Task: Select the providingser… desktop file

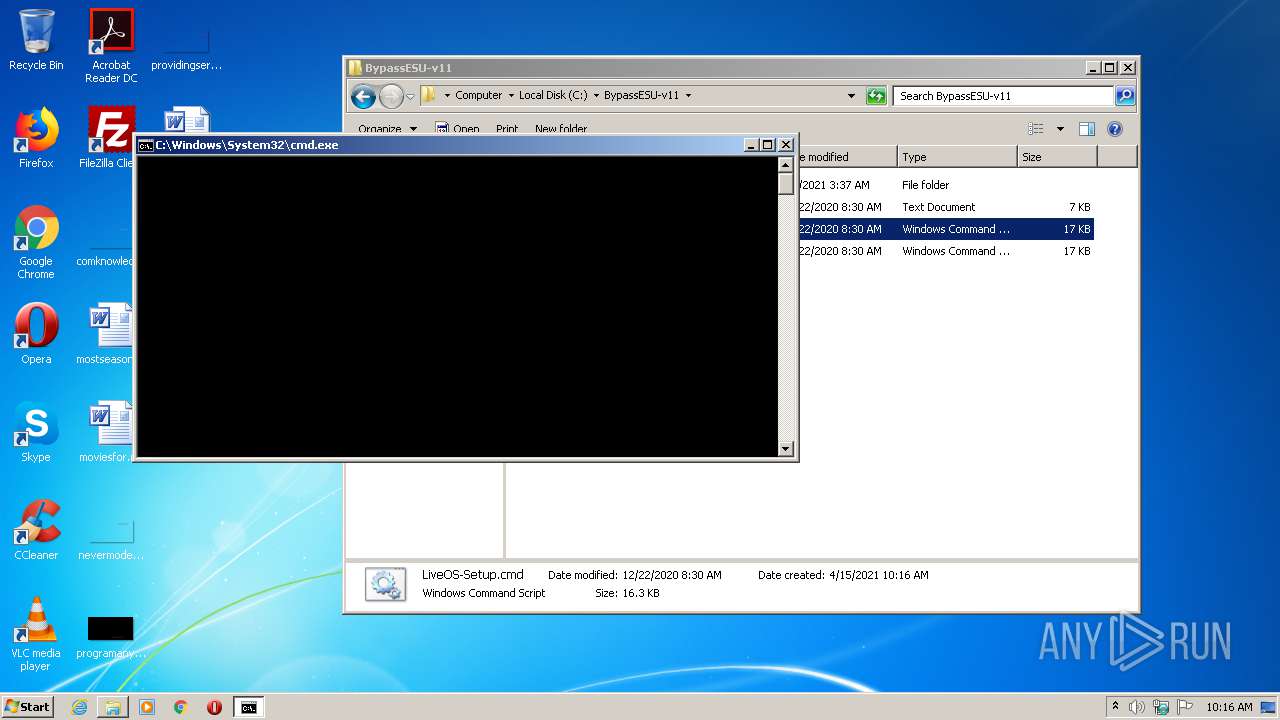Action: [x=186, y=46]
